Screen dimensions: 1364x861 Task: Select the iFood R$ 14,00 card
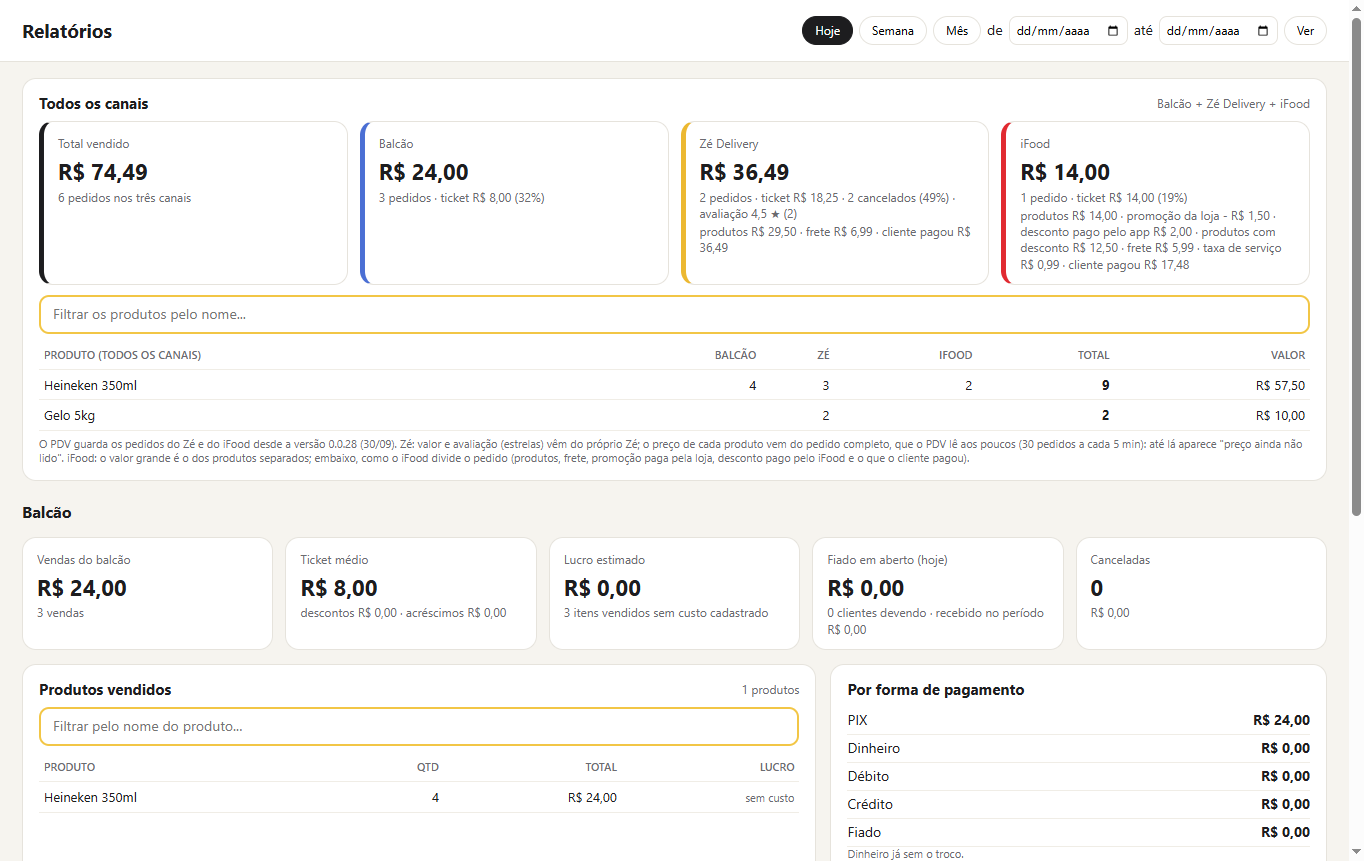click(x=1155, y=203)
